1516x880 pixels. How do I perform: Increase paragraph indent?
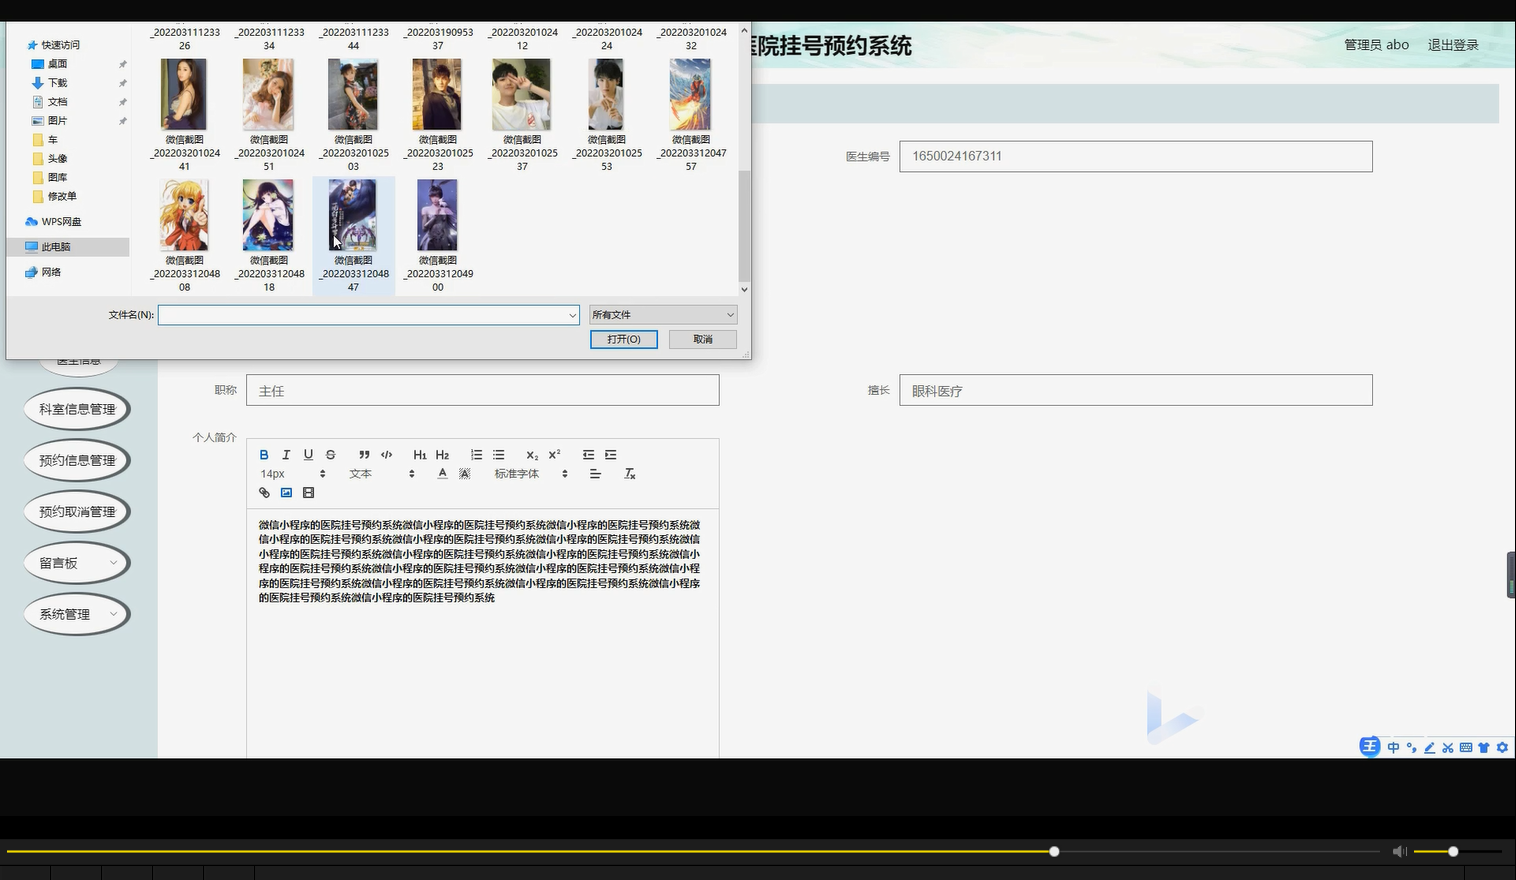[x=610, y=455]
